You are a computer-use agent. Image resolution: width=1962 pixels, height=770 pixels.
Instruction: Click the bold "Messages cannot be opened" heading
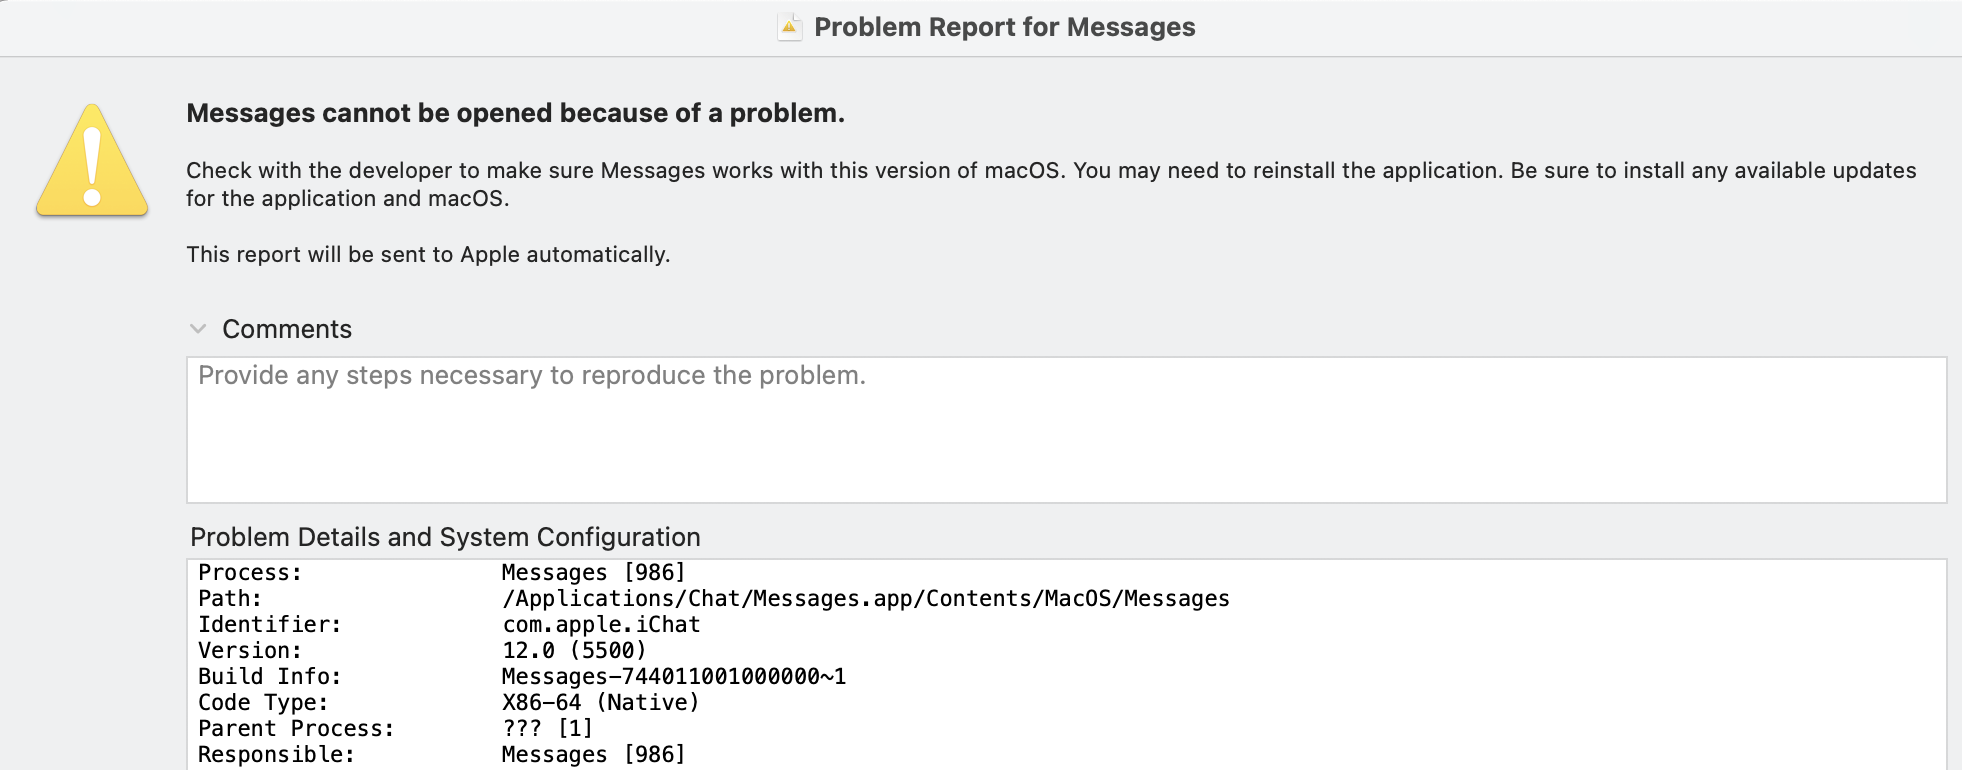pyautogui.click(x=515, y=113)
